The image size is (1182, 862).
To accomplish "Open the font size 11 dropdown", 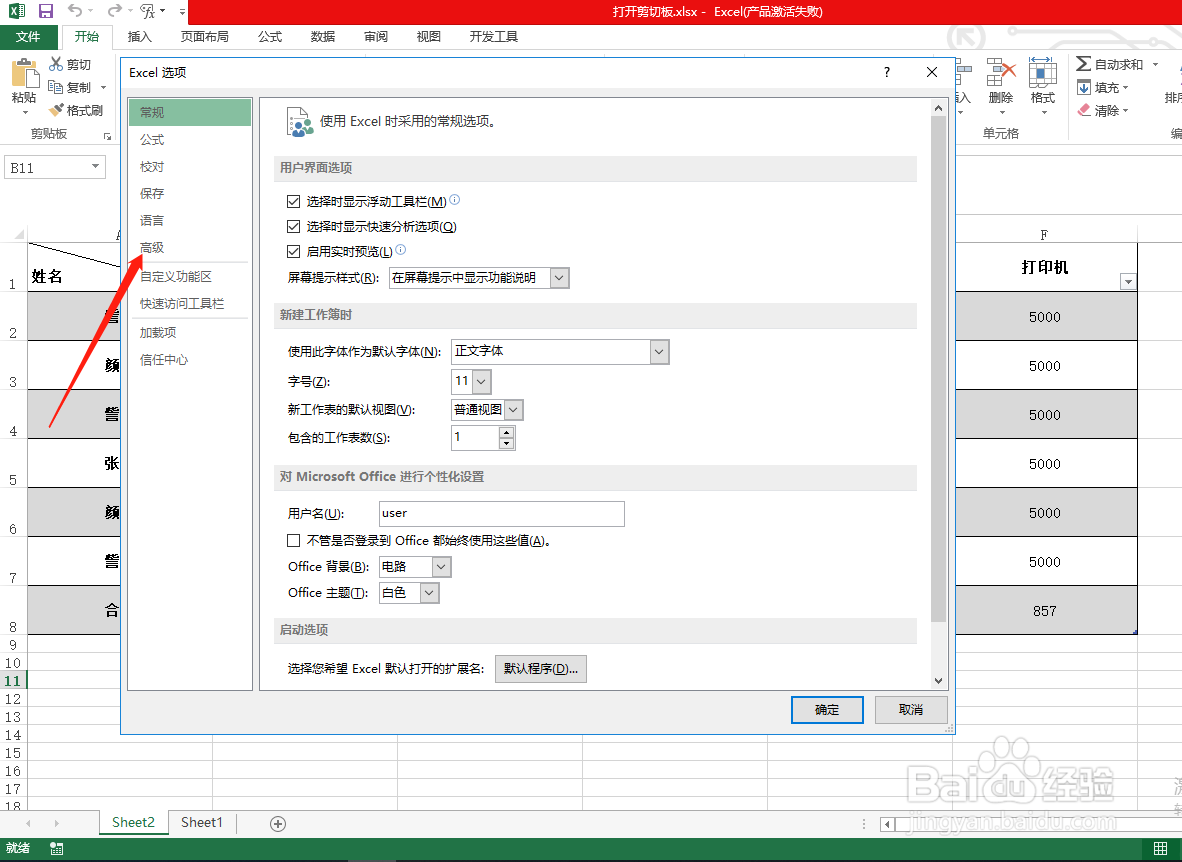I will (482, 381).
